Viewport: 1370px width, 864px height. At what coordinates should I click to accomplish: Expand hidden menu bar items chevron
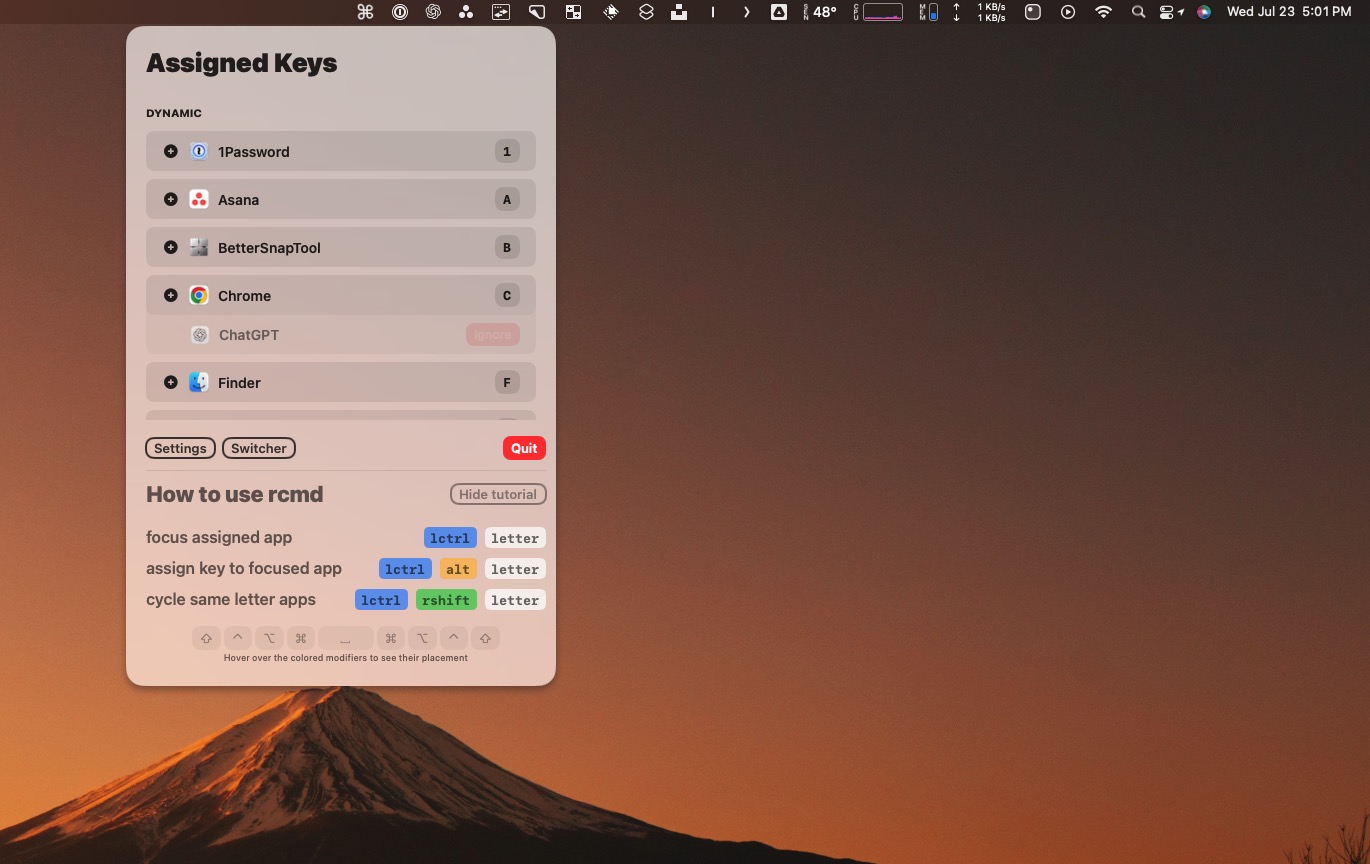[x=746, y=12]
